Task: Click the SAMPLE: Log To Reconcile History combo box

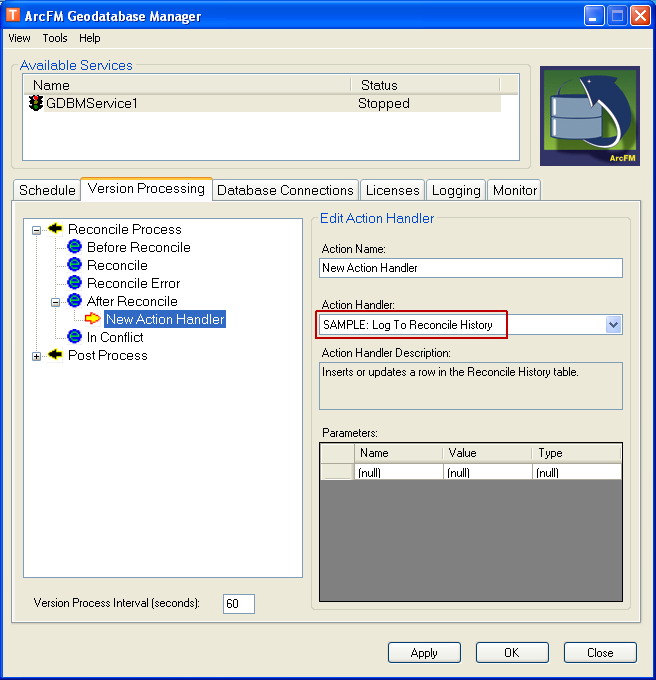Action: point(471,324)
